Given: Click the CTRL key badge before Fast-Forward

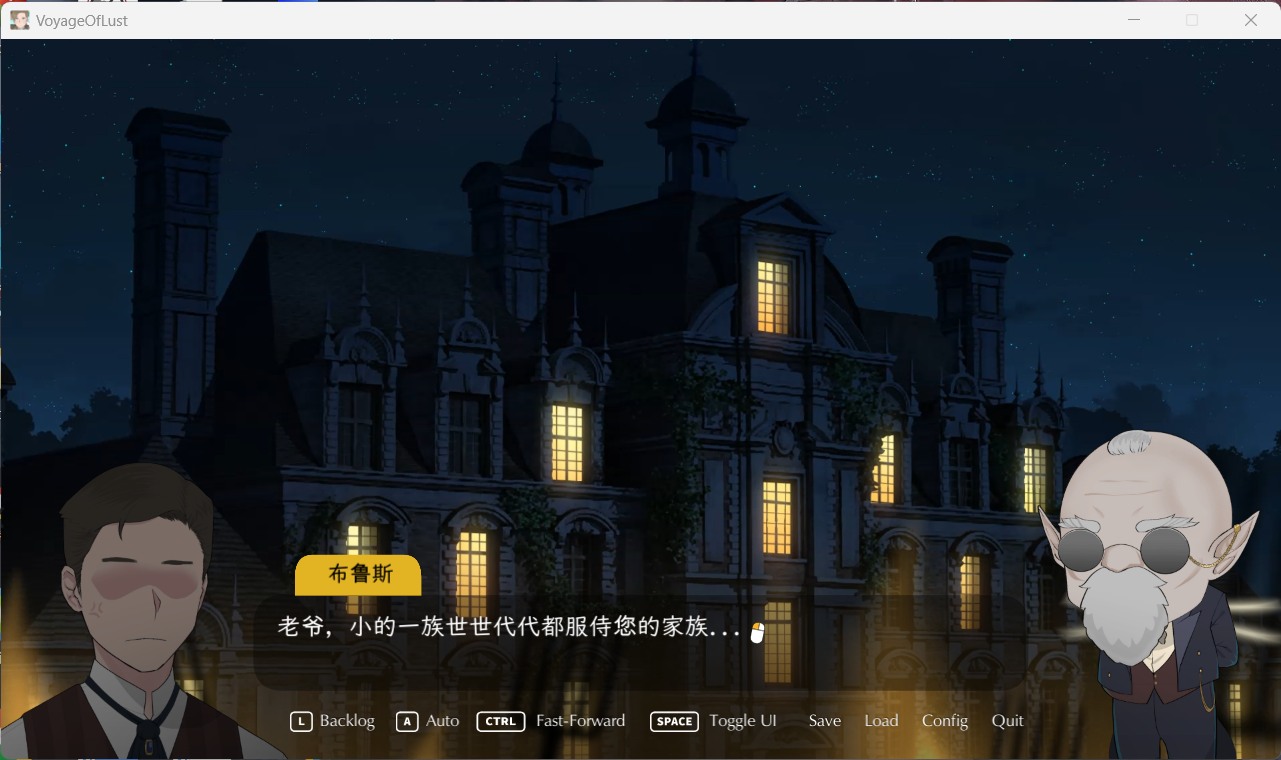Looking at the screenshot, I should pyautogui.click(x=500, y=721).
